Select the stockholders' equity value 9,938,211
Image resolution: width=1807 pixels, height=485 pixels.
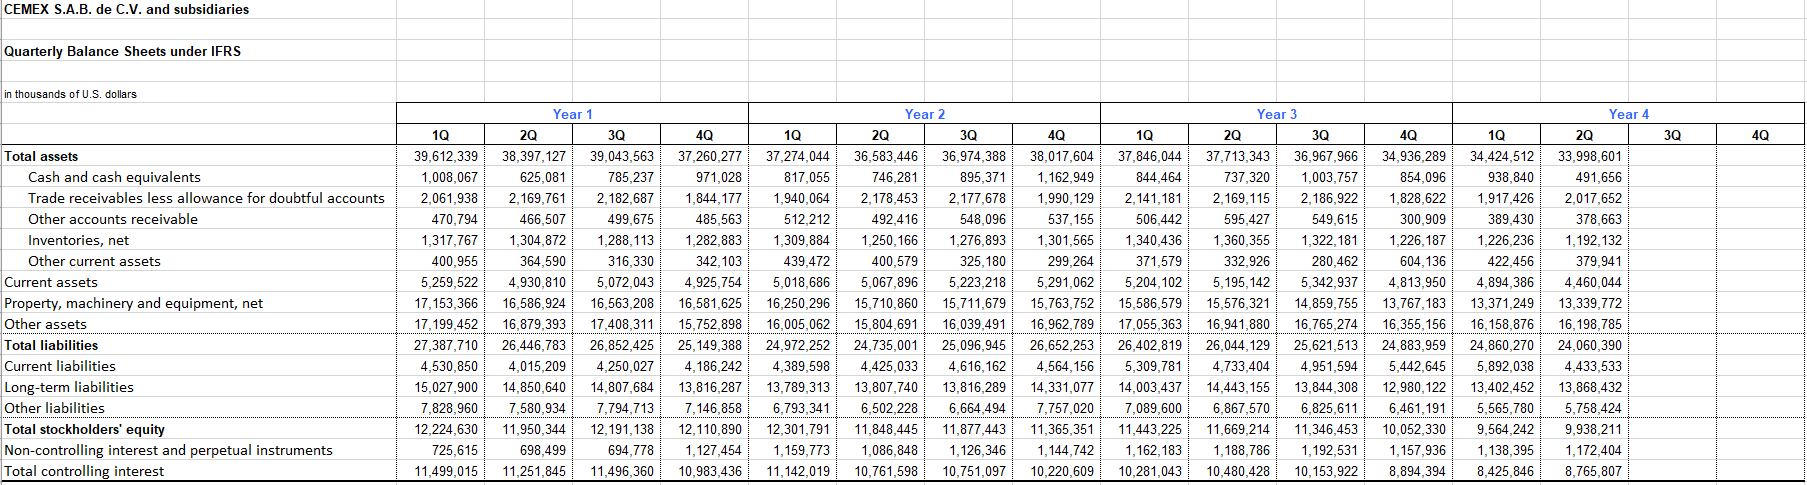click(1593, 429)
